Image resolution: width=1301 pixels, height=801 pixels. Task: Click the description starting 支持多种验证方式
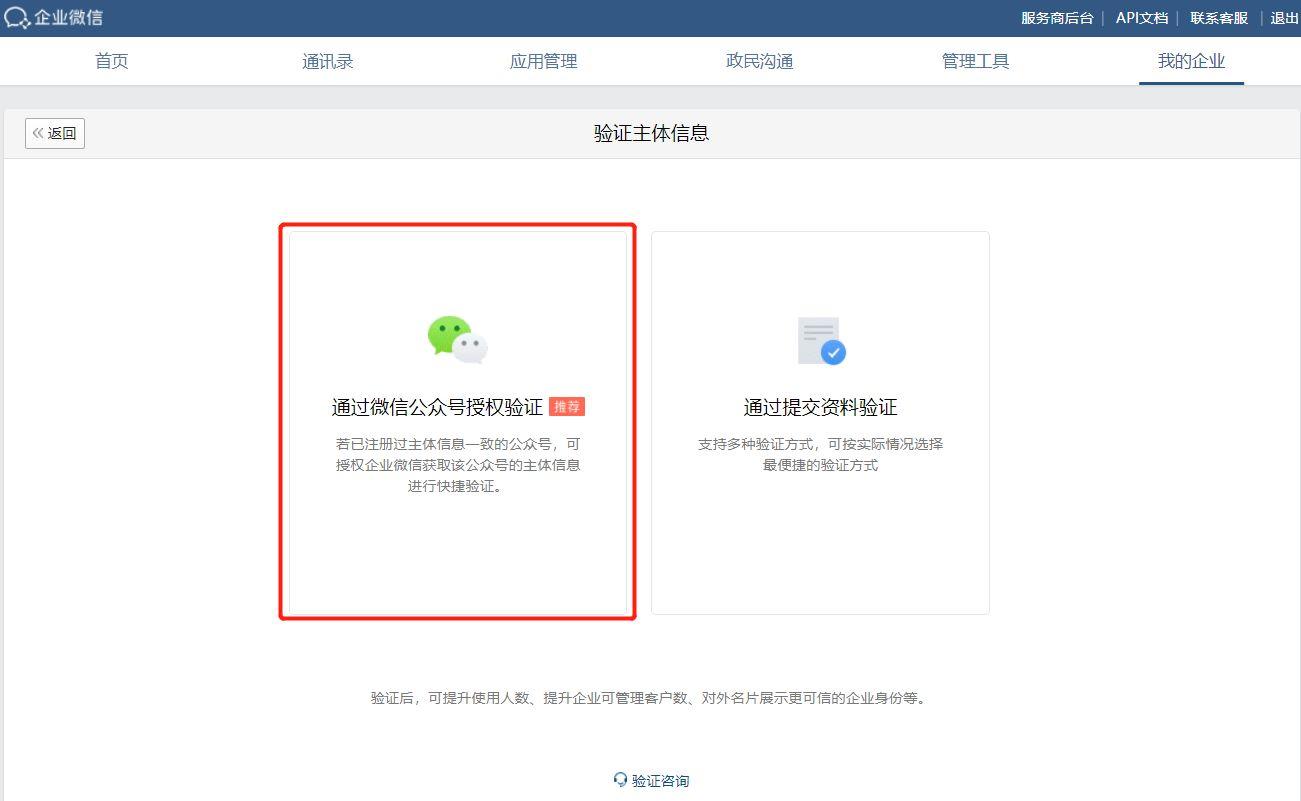pyautogui.click(x=820, y=454)
